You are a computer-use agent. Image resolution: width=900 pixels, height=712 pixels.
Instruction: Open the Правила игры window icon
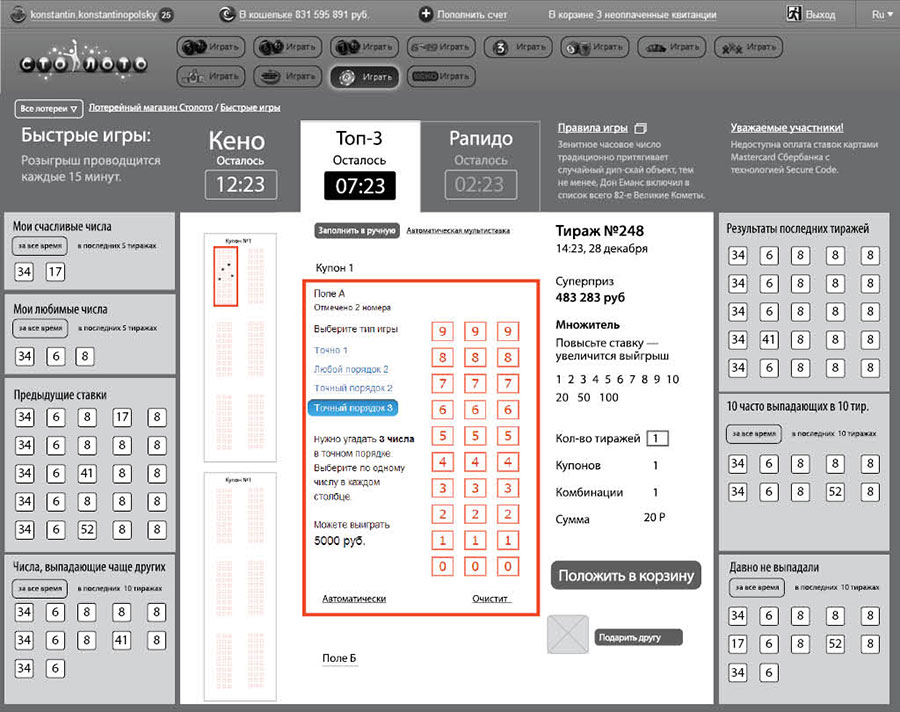[642, 128]
